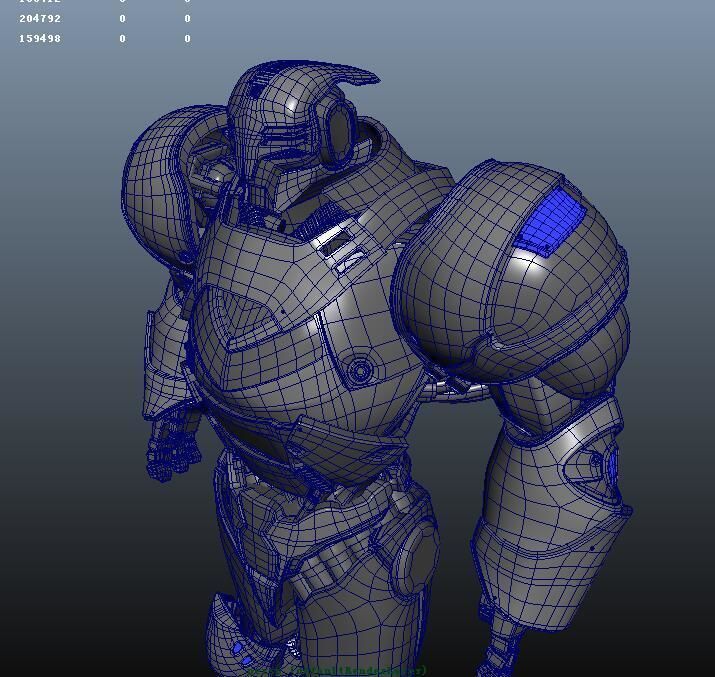Select the circular emblem on the chest plate

tap(359, 369)
